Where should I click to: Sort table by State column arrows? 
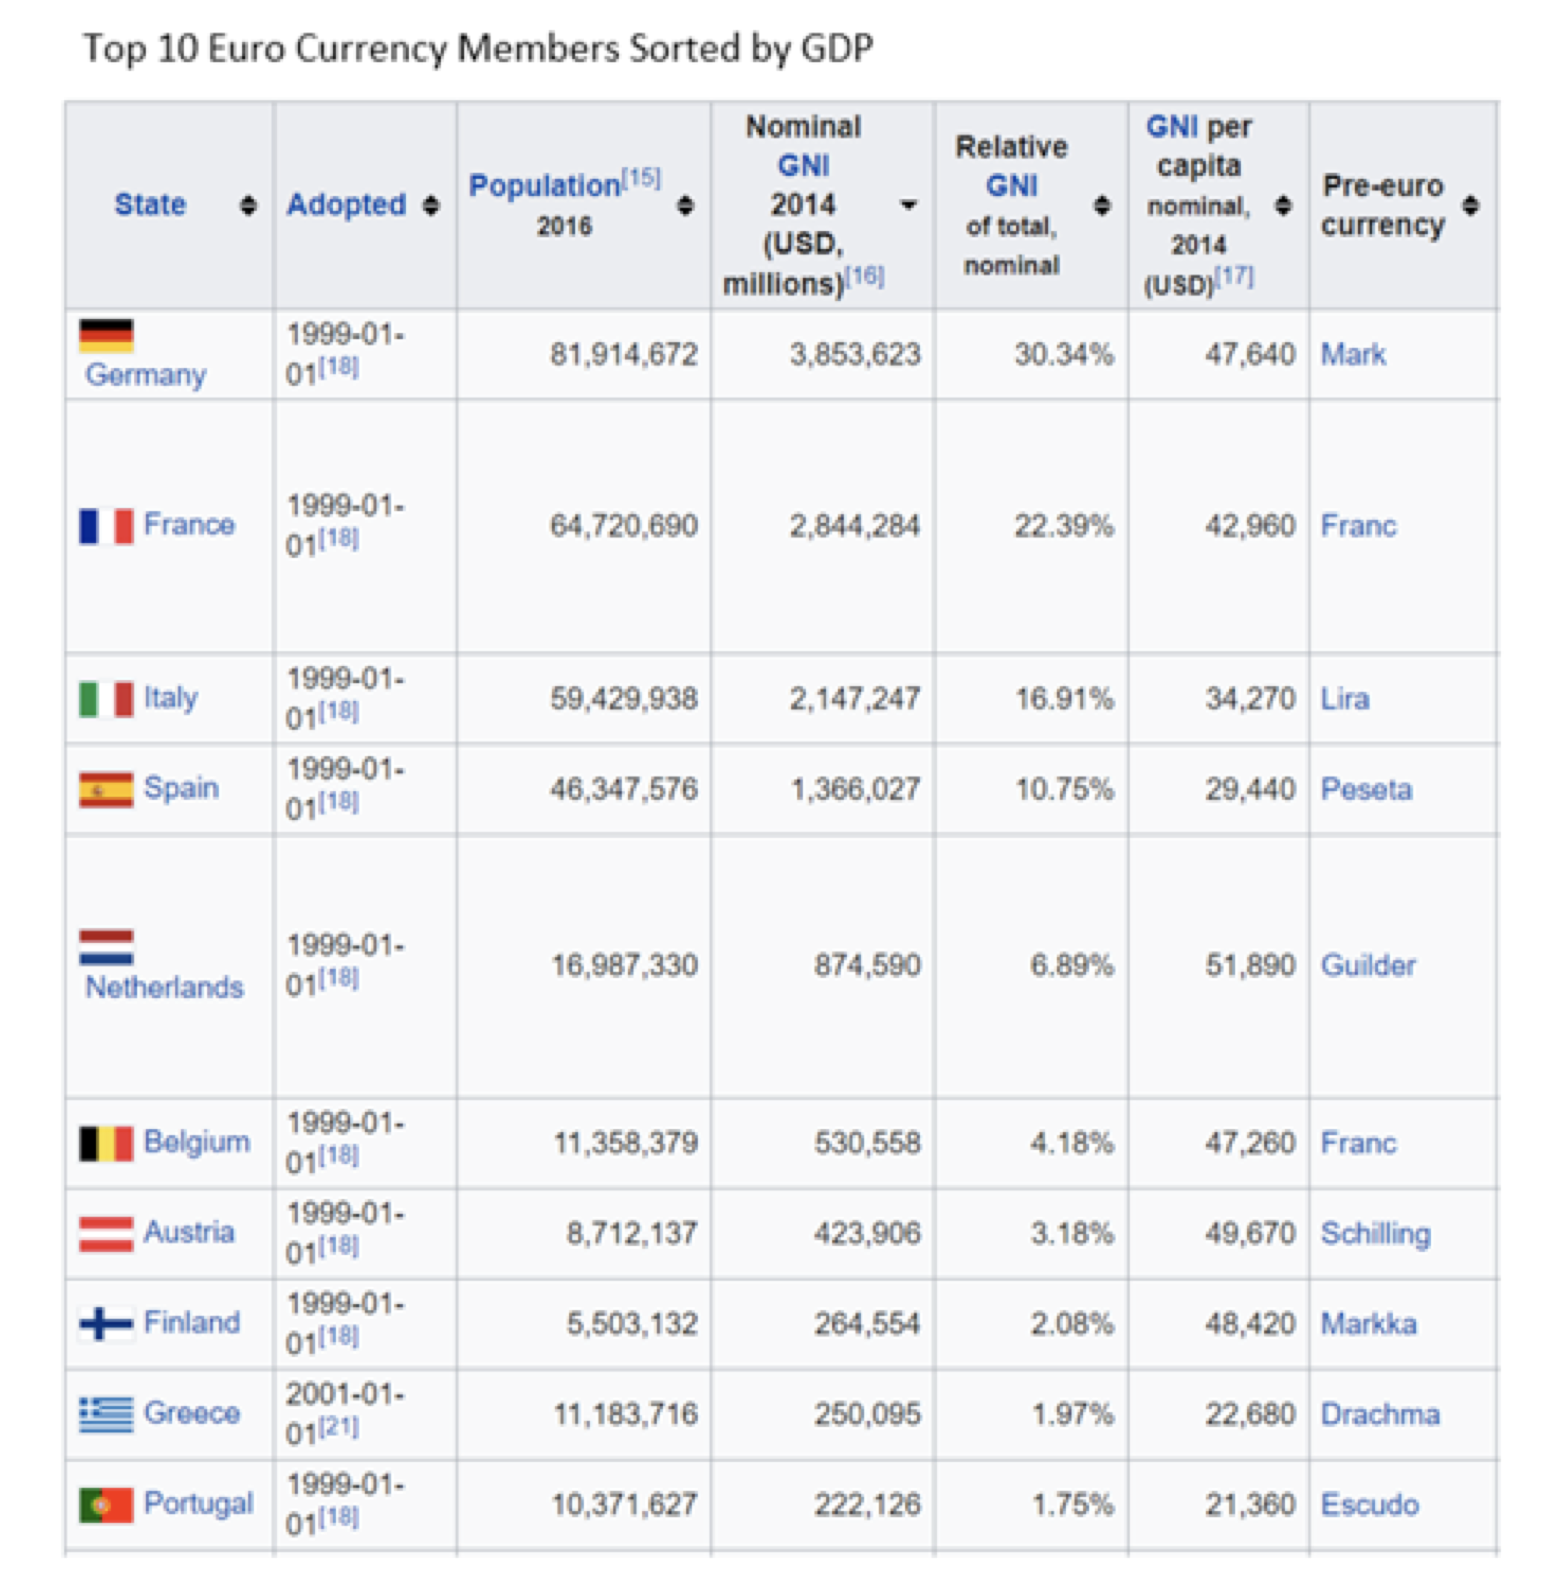pos(248,205)
